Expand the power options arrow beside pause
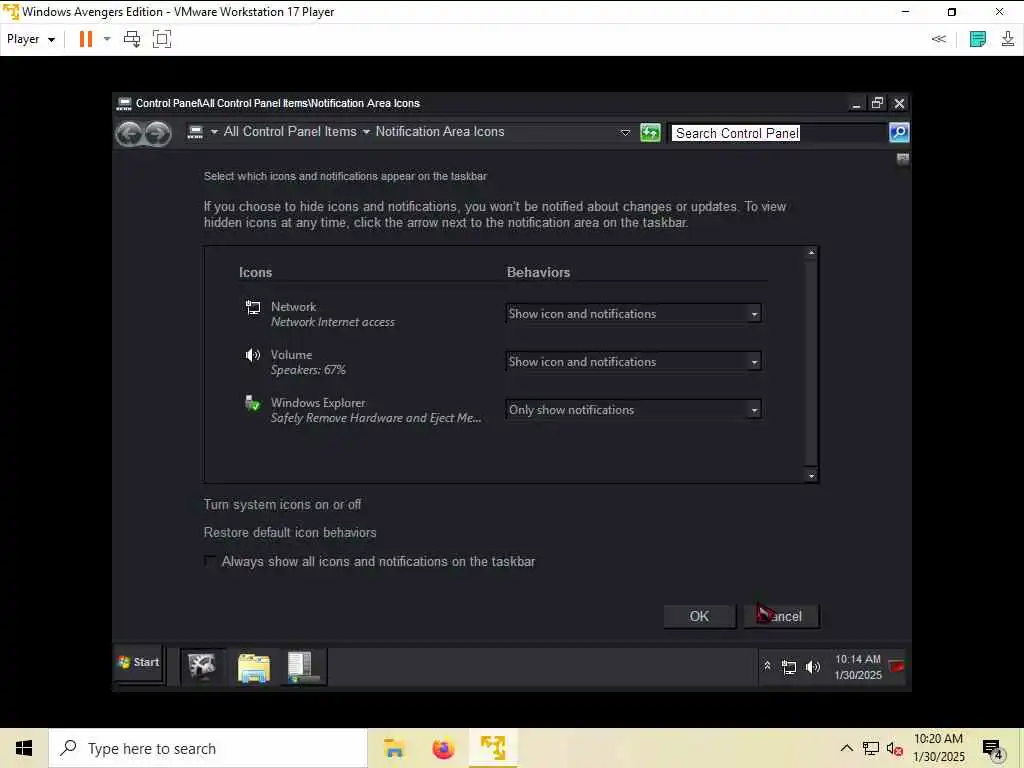This screenshot has width=1024, height=768. click(107, 39)
